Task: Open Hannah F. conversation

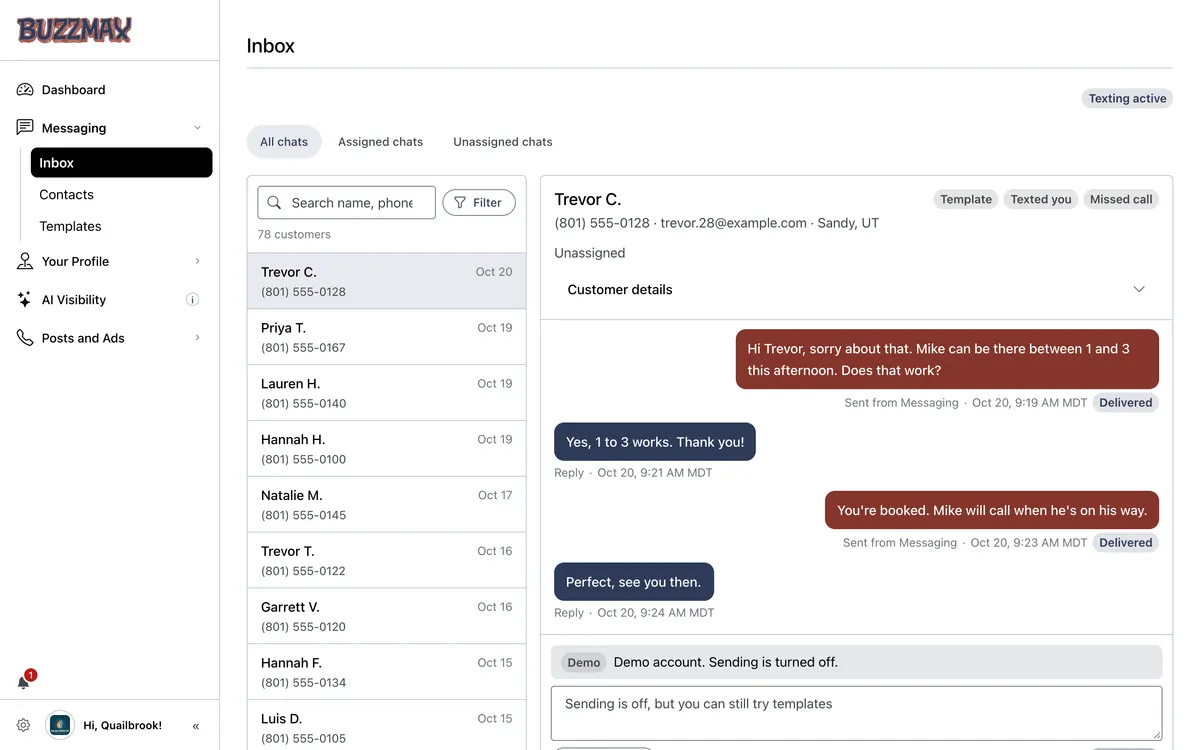Action: point(387,673)
